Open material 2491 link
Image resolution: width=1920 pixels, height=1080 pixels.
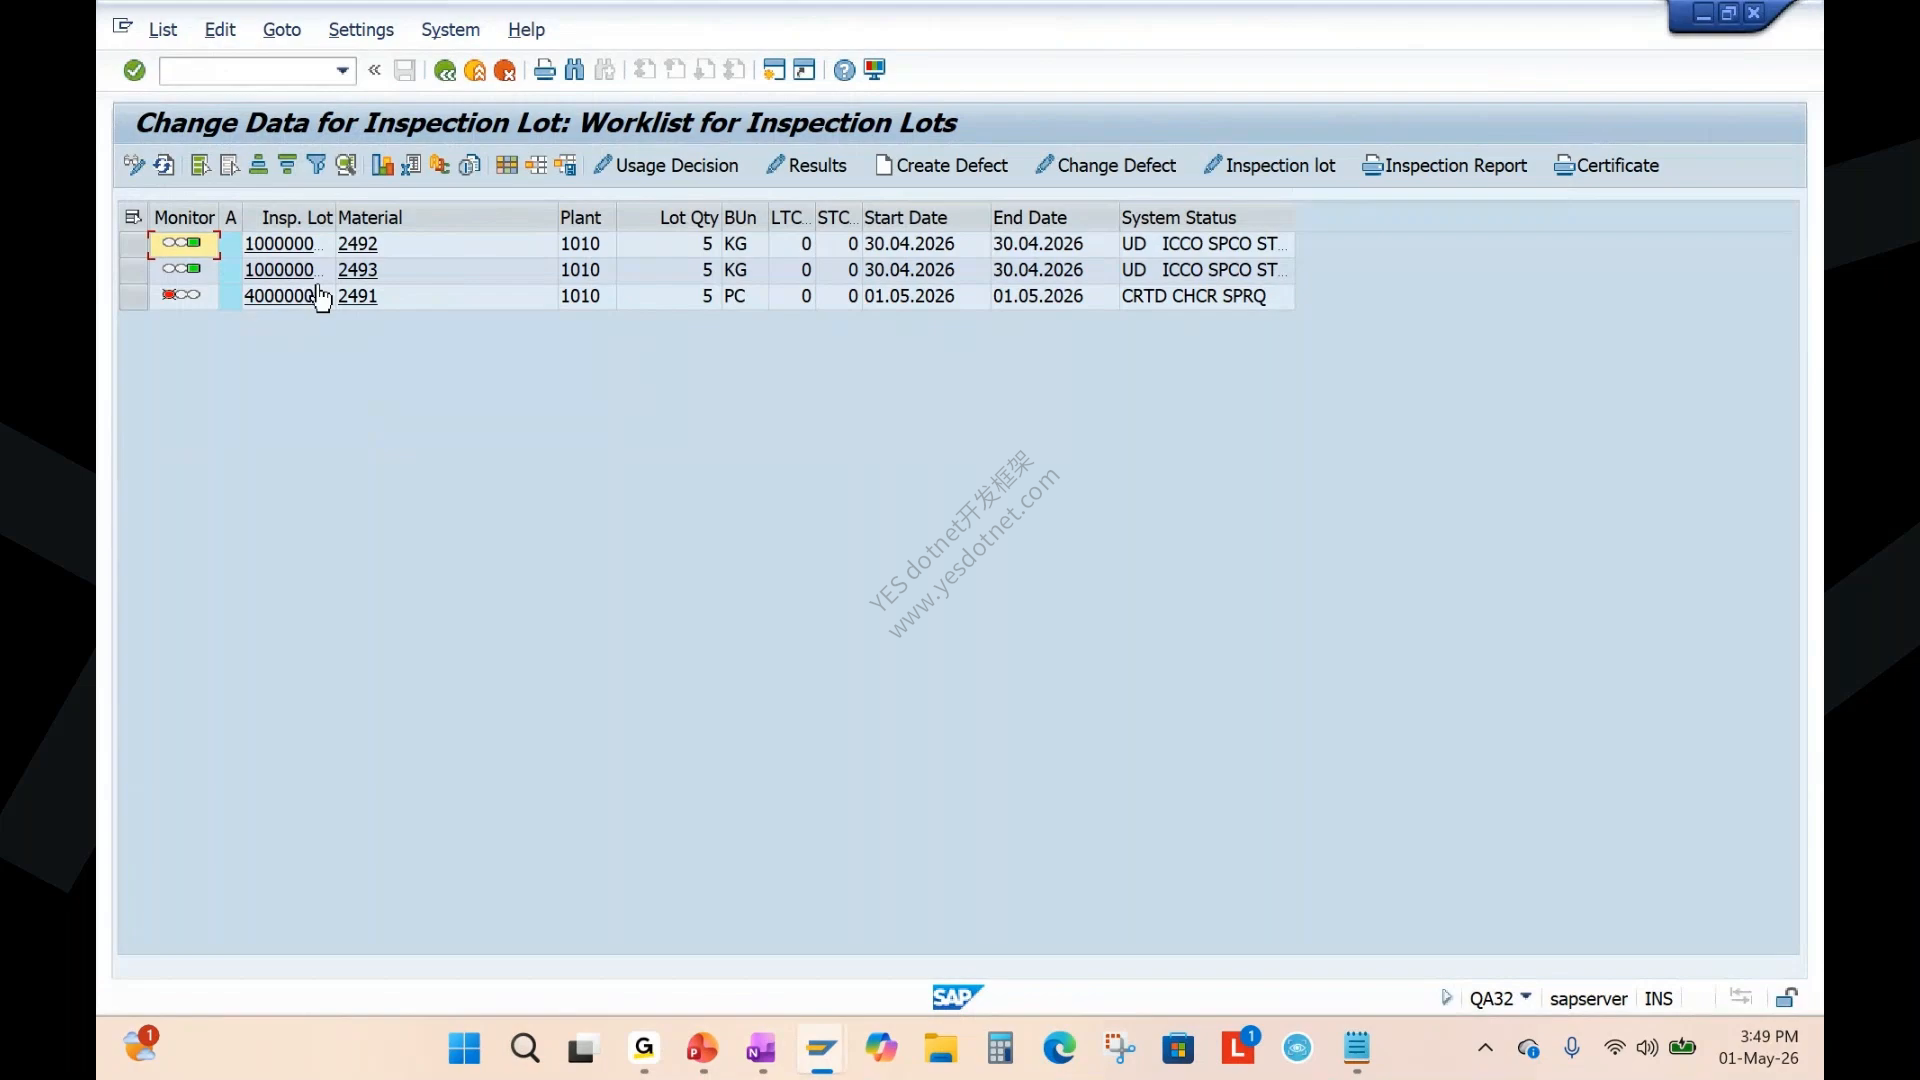tap(357, 296)
